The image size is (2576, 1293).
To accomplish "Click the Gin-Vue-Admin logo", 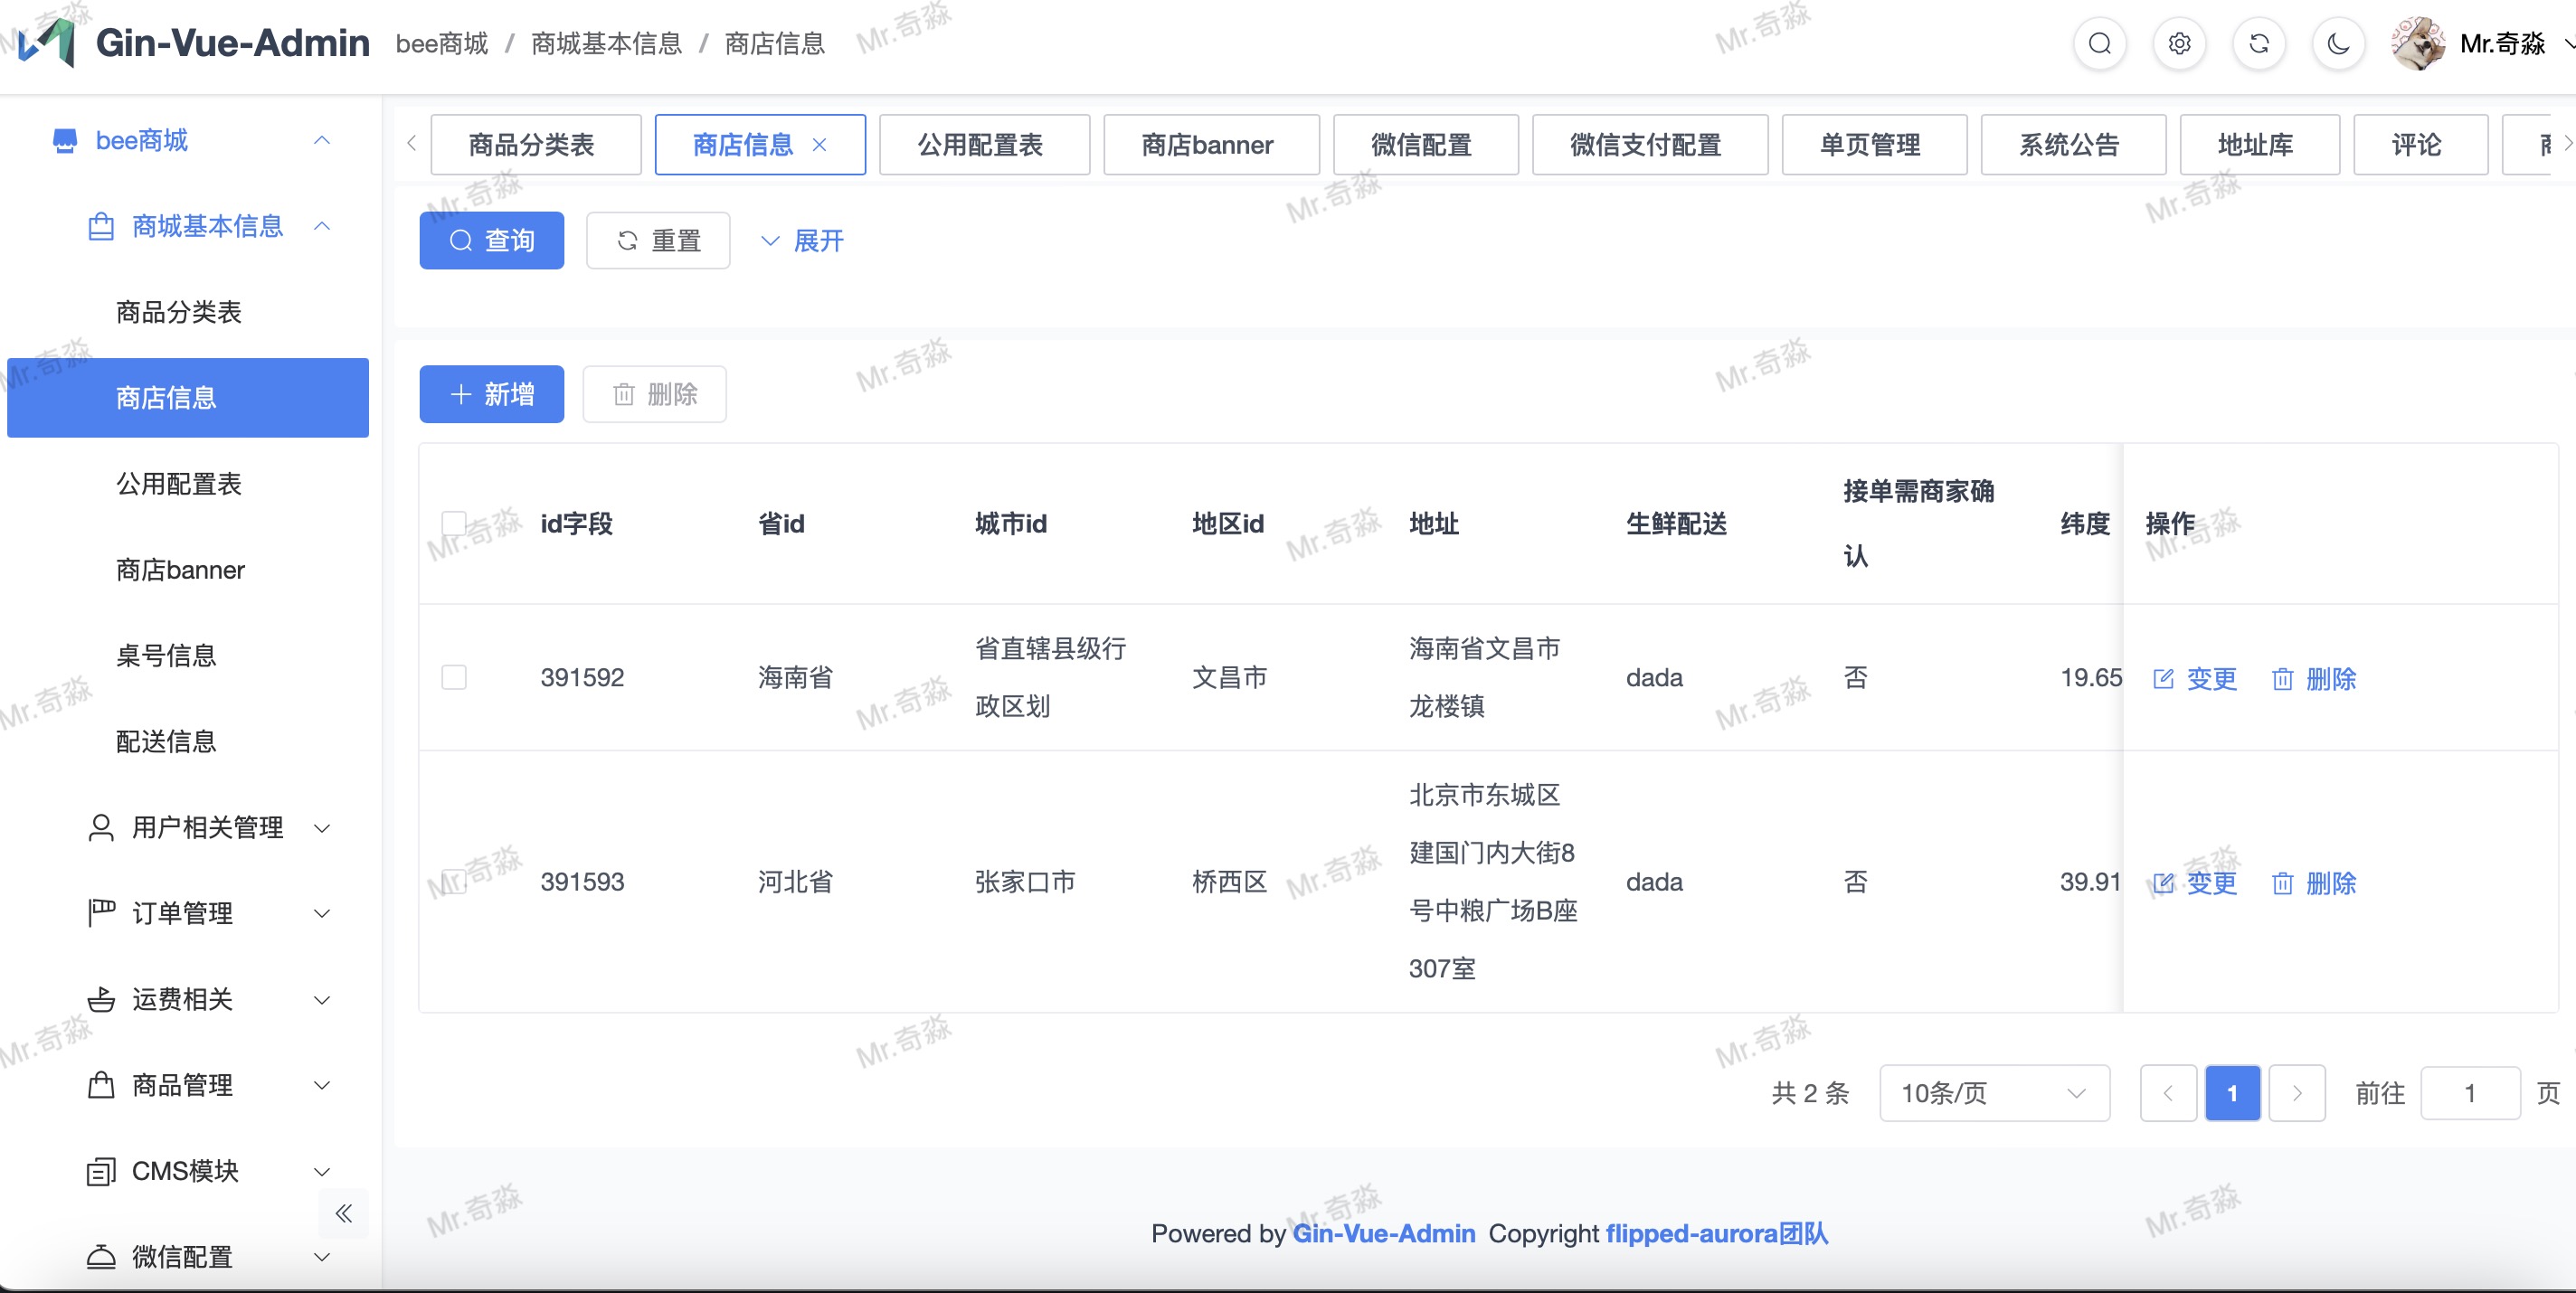I will 46,43.
